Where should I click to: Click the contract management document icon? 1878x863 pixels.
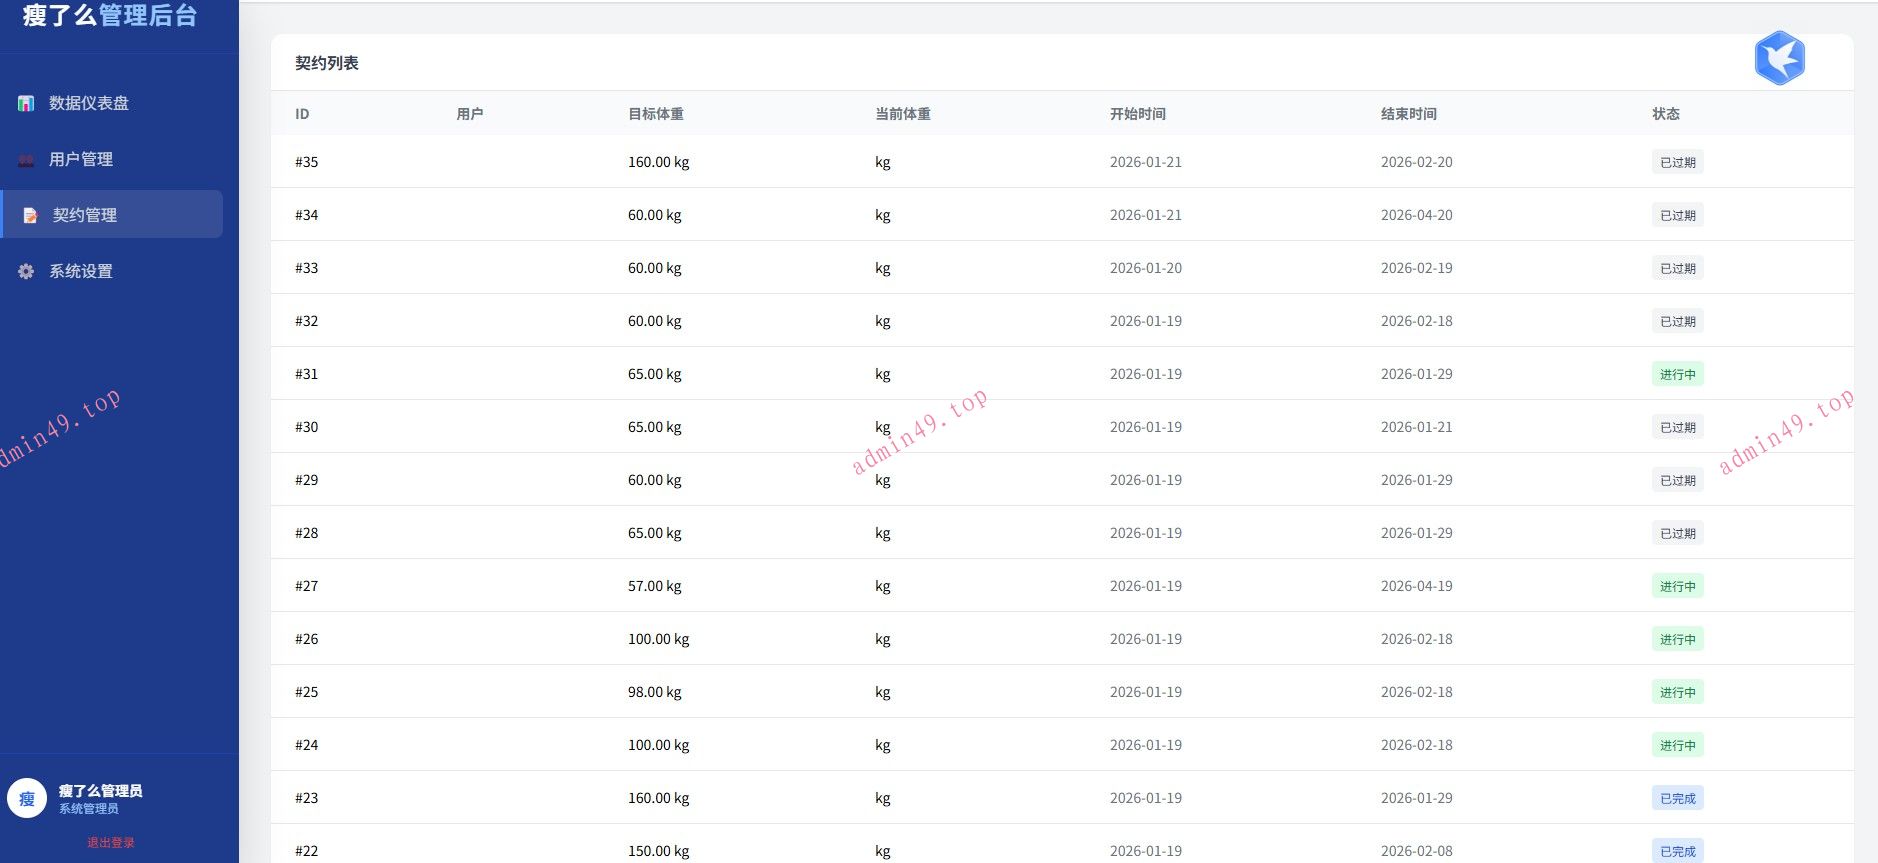pos(30,215)
